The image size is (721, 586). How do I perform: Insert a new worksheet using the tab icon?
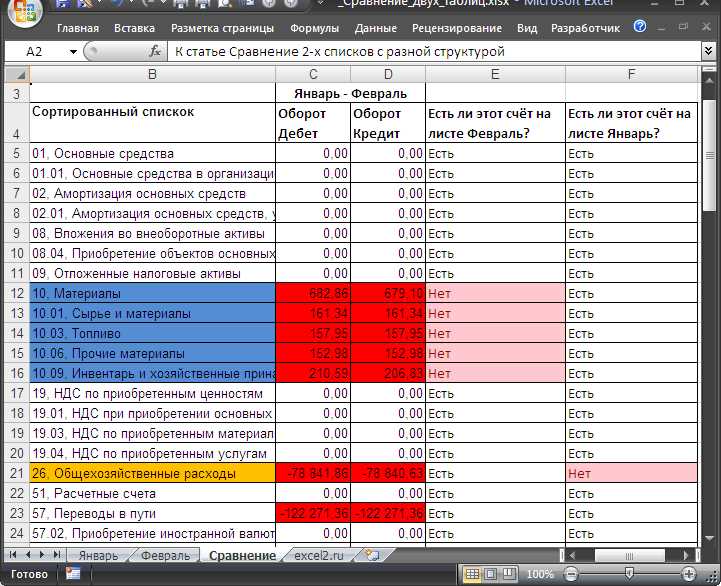372,555
